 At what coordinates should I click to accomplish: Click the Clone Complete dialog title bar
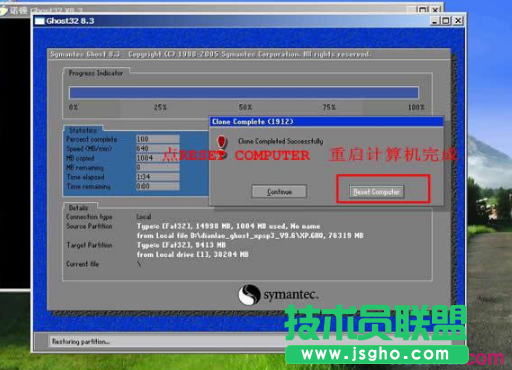pos(327,122)
